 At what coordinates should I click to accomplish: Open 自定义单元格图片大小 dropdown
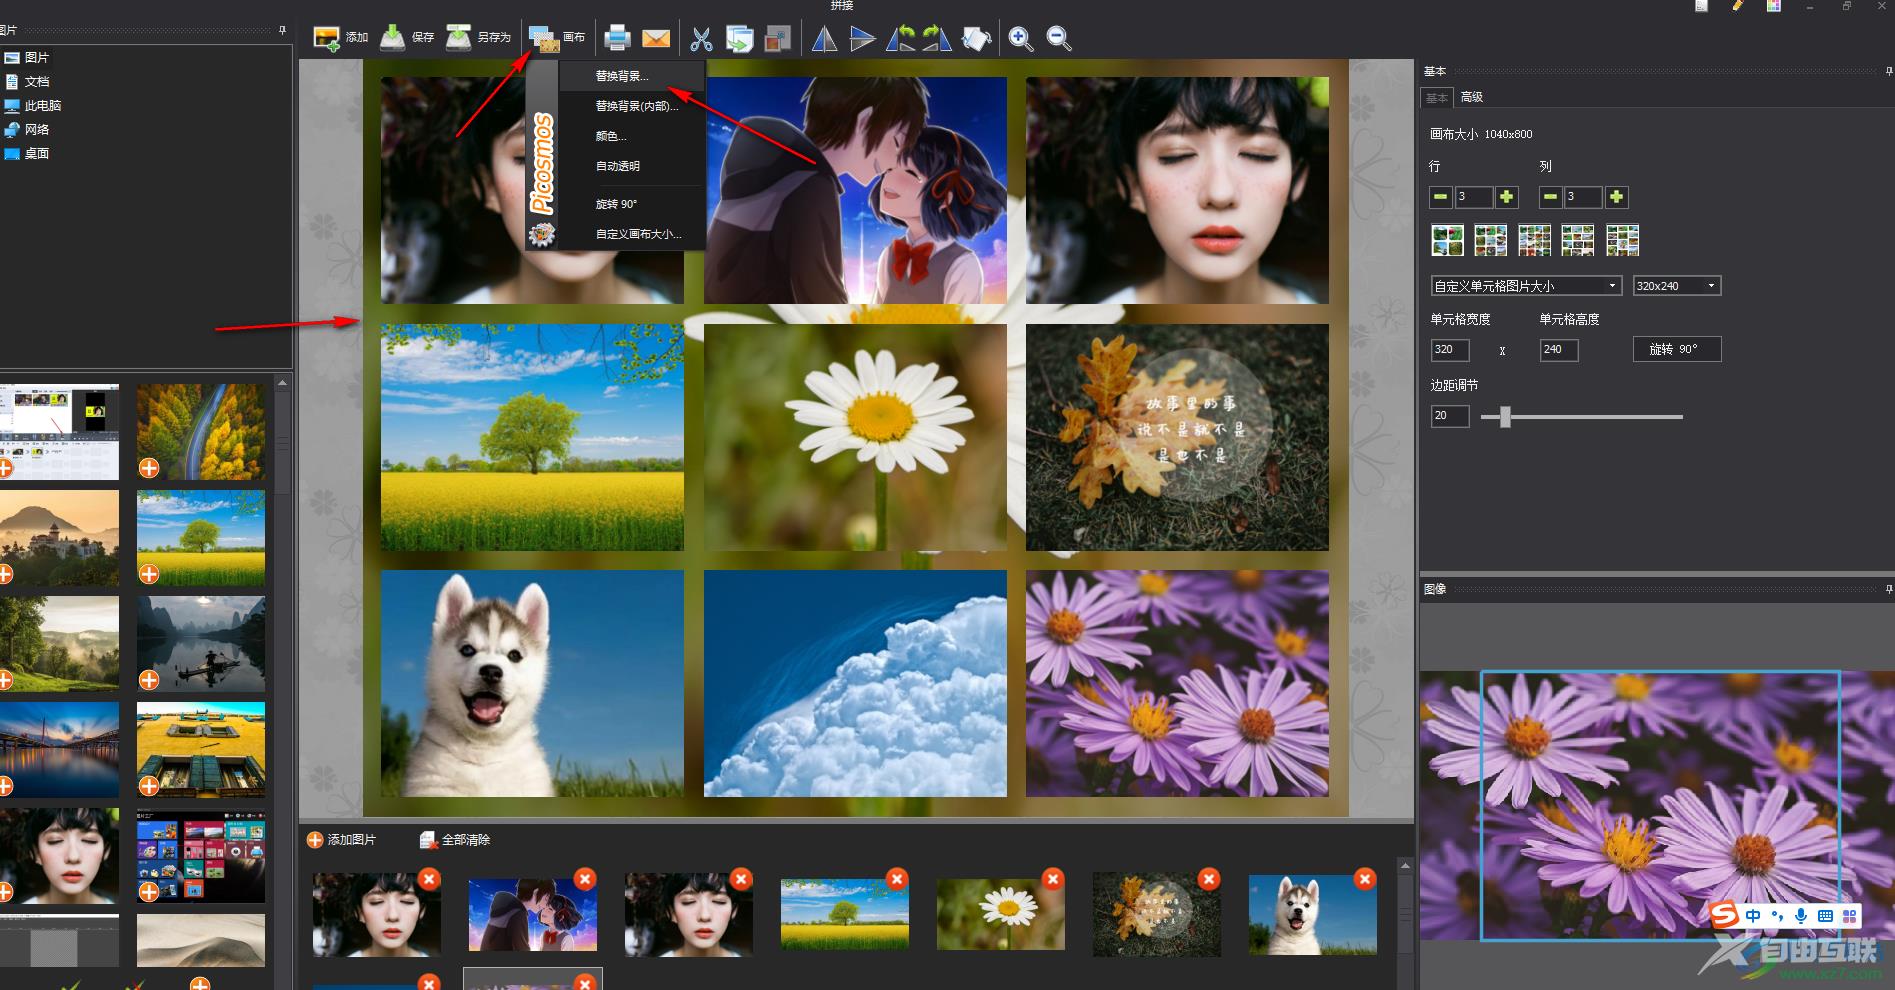[1526, 286]
